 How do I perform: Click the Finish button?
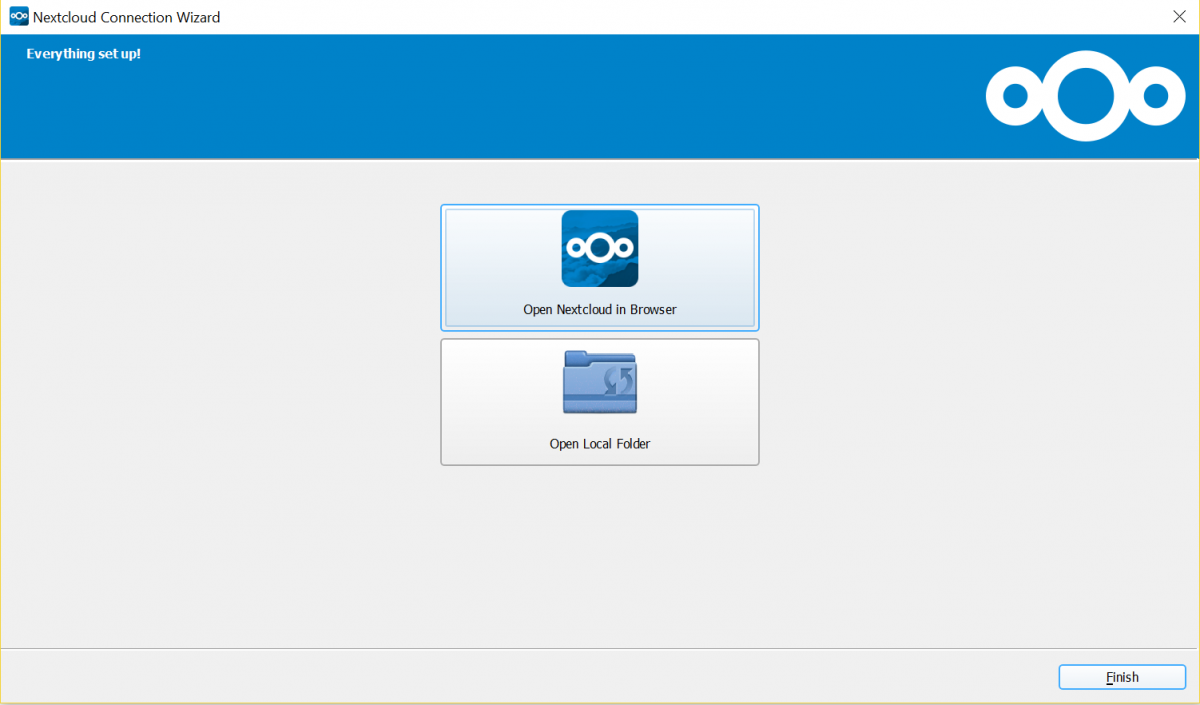pyautogui.click(x=1122, y=677)
